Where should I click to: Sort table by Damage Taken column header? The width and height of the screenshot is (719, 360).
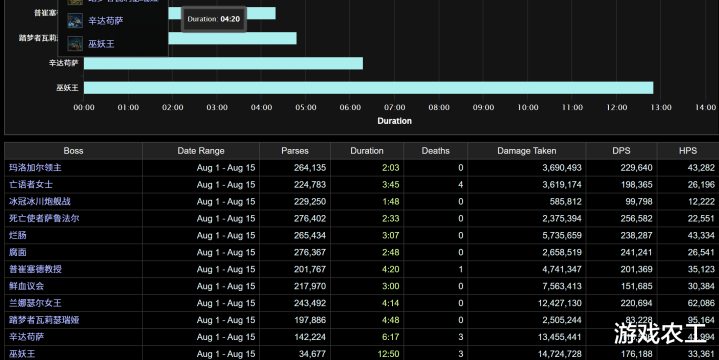pos(526,151)
